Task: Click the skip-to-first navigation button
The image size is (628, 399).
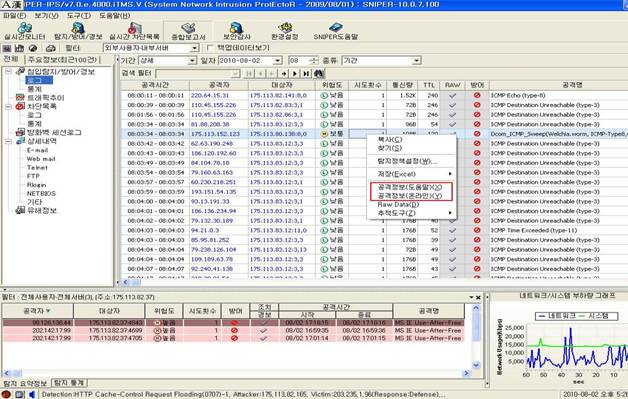Action: pos(249,74)
